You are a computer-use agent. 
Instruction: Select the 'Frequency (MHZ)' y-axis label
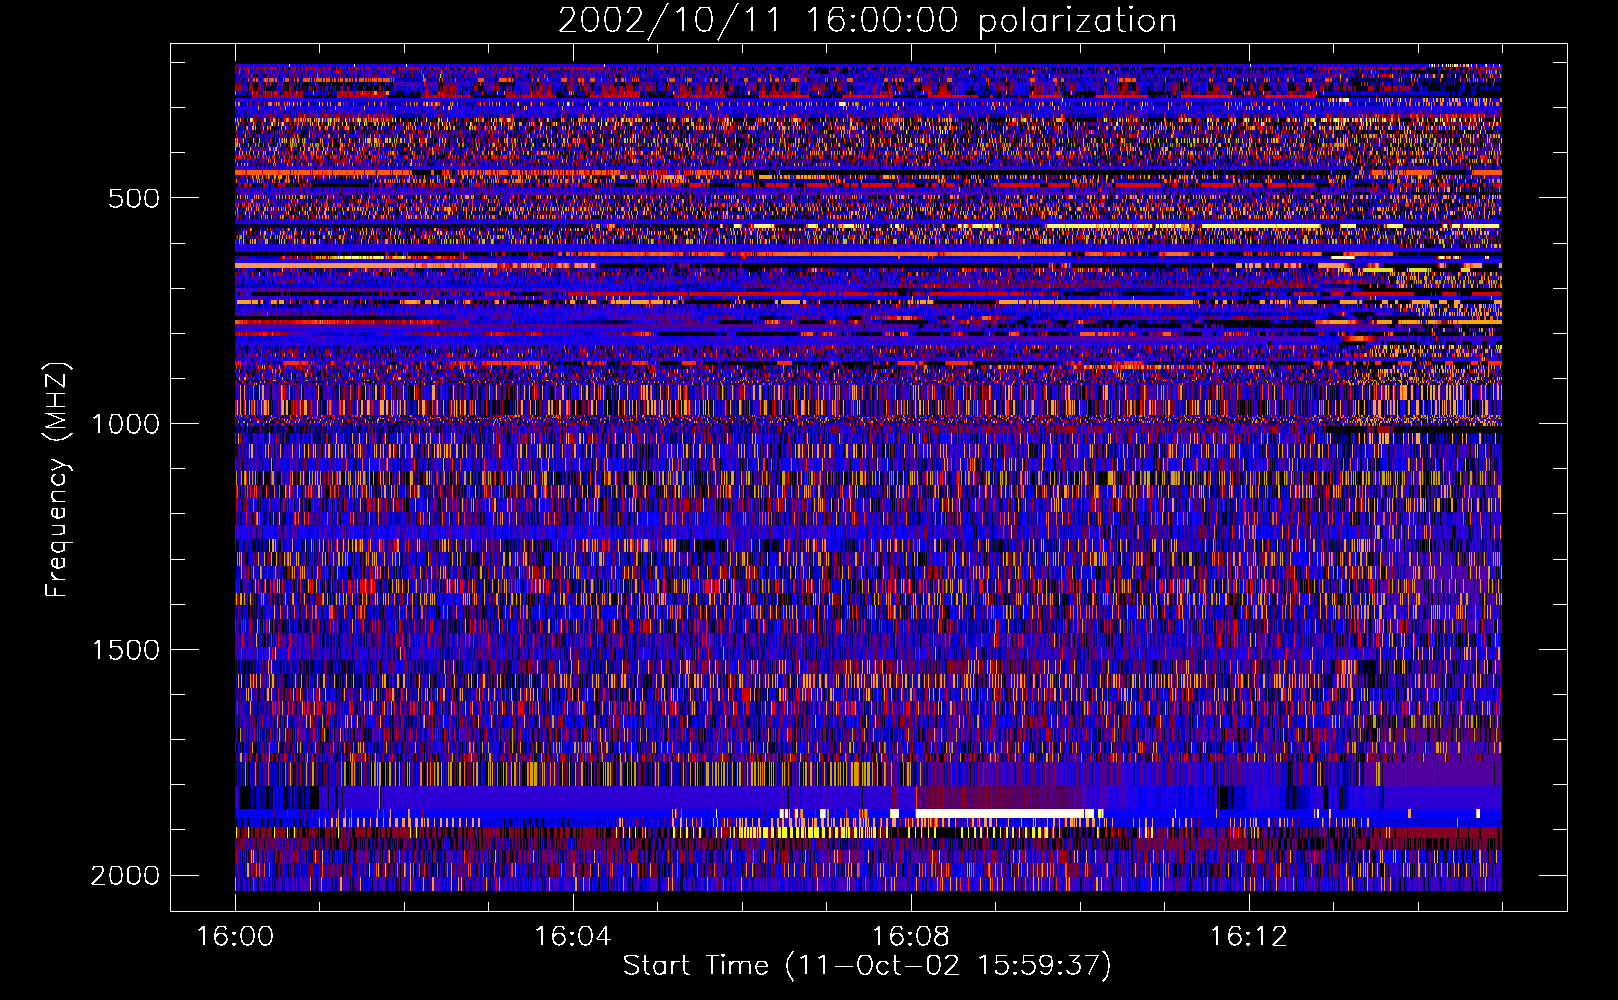[x=58, y=480]
